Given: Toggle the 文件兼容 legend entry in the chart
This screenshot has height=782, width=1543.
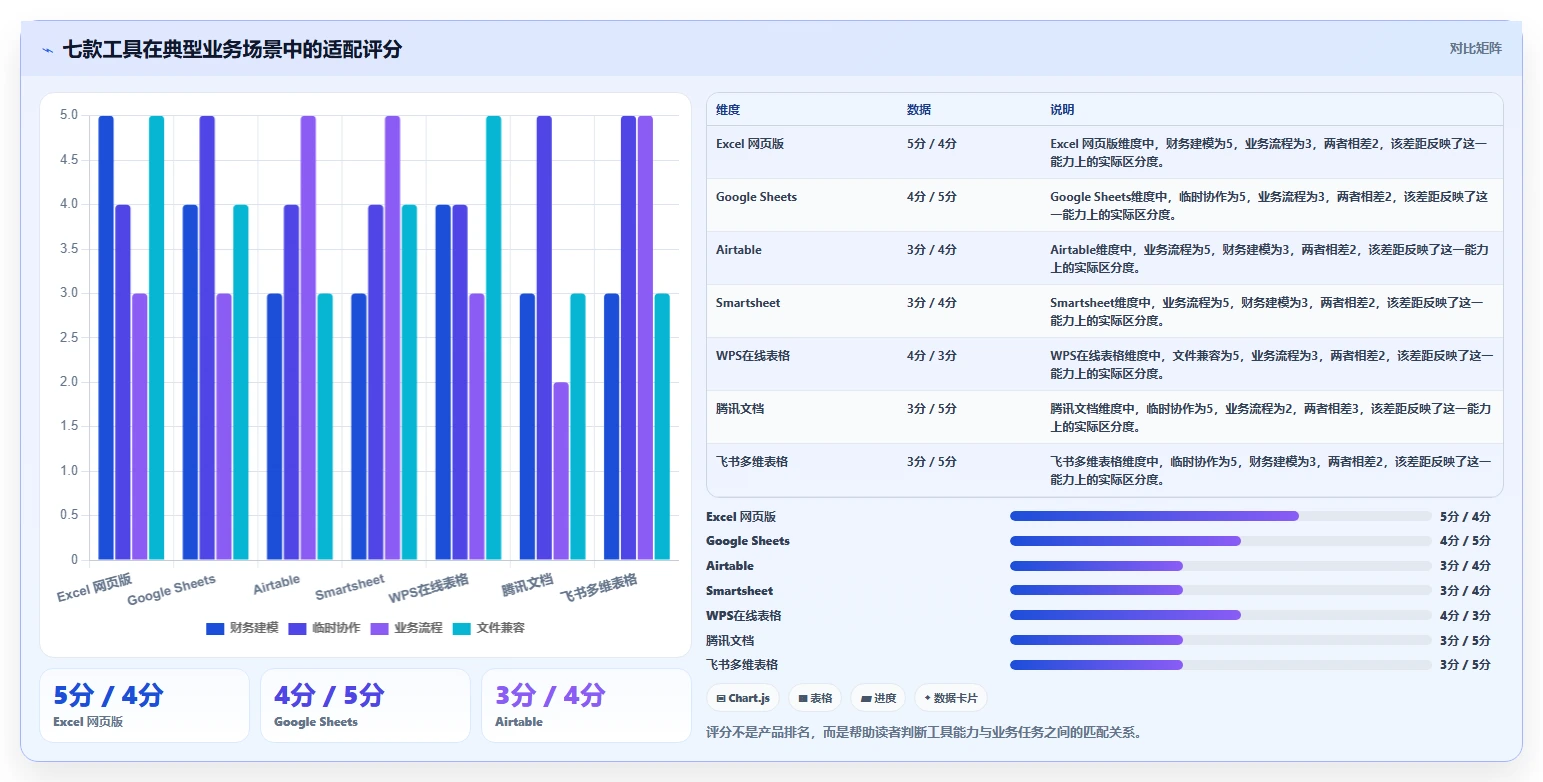Looking at the screenshot, I should pyautogui.click(x=489, y=628).
